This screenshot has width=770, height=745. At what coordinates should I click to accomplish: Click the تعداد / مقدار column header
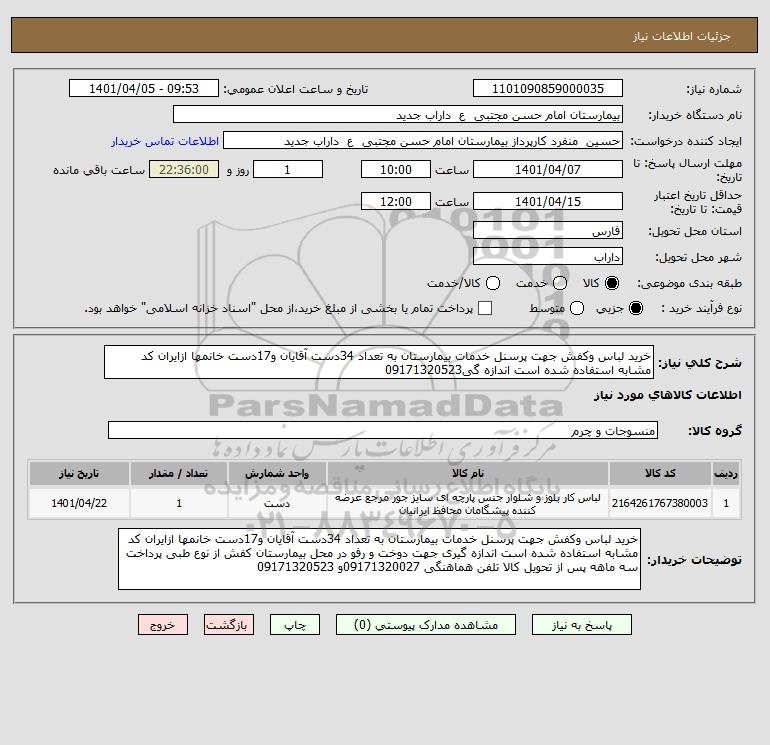179,473
